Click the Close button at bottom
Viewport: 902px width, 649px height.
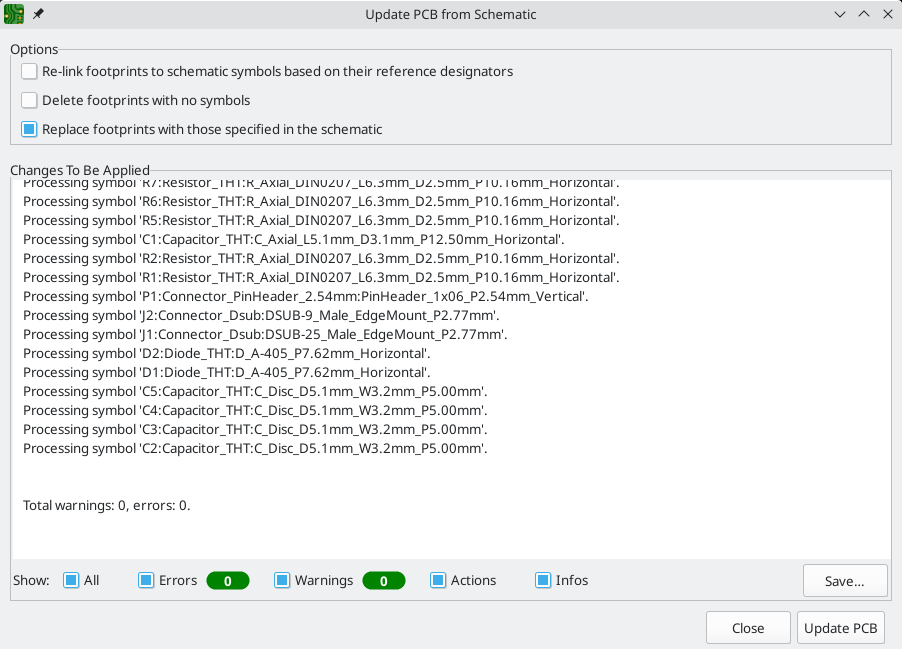[747, 628]
